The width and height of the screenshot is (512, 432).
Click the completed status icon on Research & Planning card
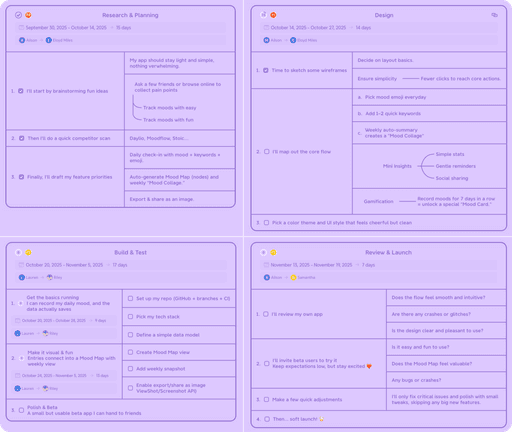coord(18,15)
